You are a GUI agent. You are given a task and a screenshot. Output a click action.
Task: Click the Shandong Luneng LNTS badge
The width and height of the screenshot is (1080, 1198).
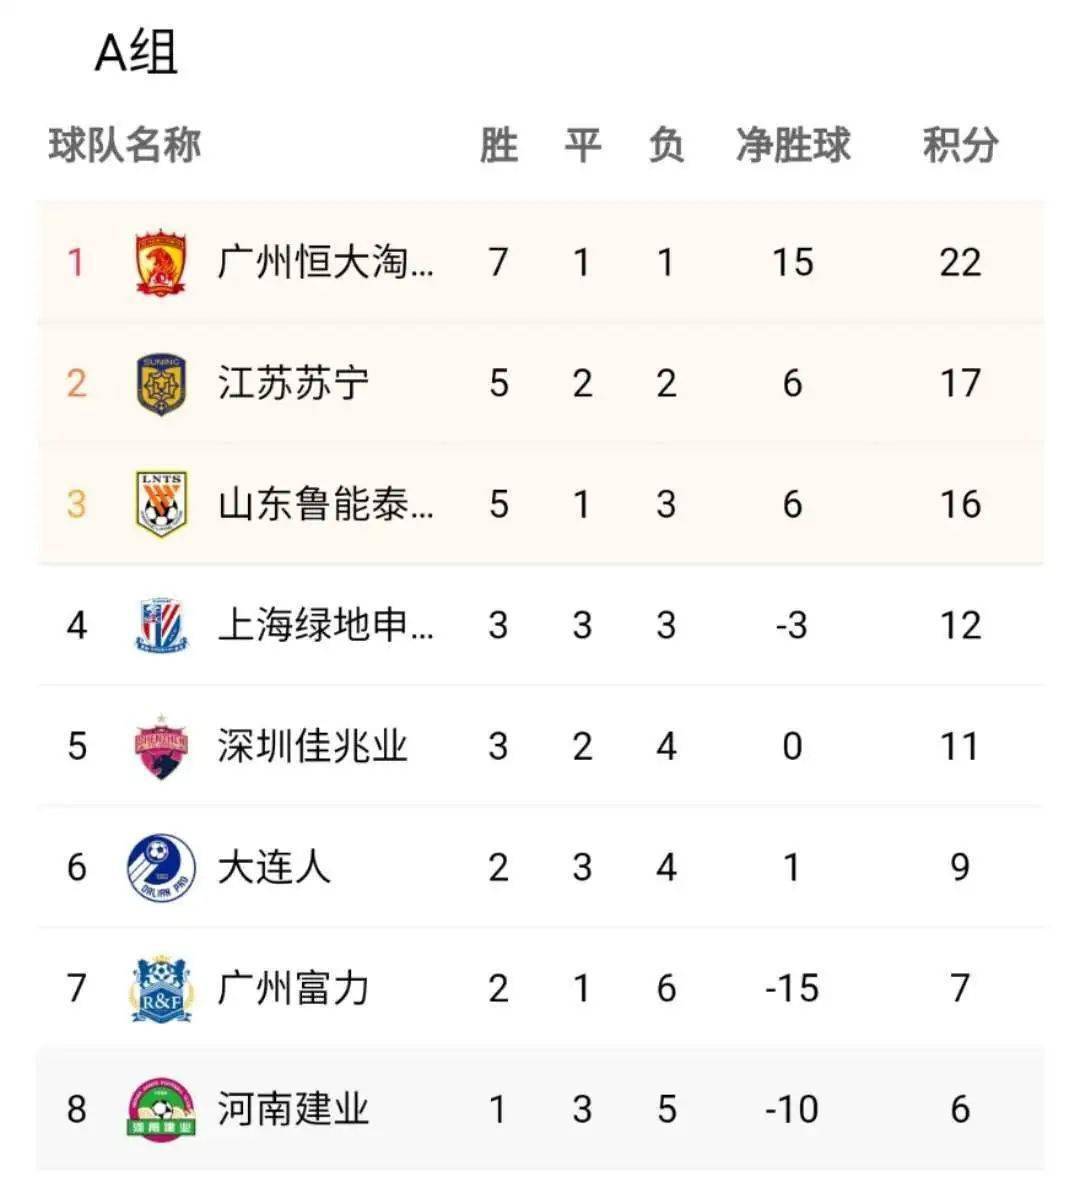(x=161, y=504)
